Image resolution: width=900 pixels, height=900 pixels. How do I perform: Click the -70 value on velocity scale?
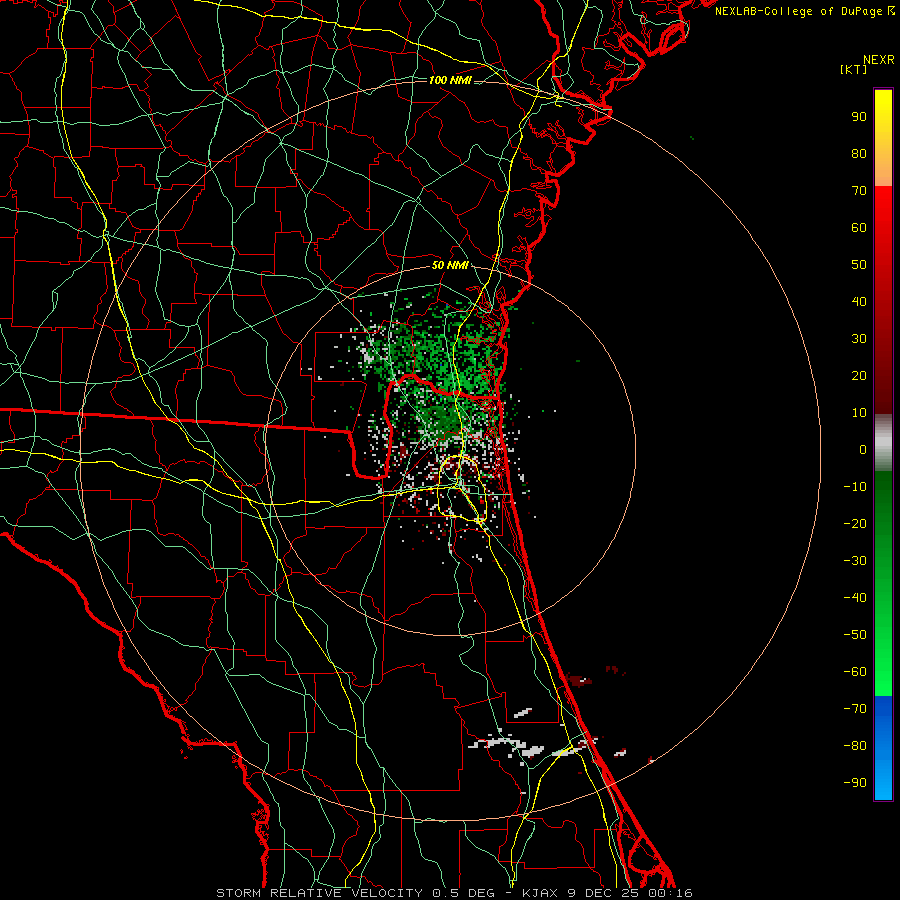point(855,709)
